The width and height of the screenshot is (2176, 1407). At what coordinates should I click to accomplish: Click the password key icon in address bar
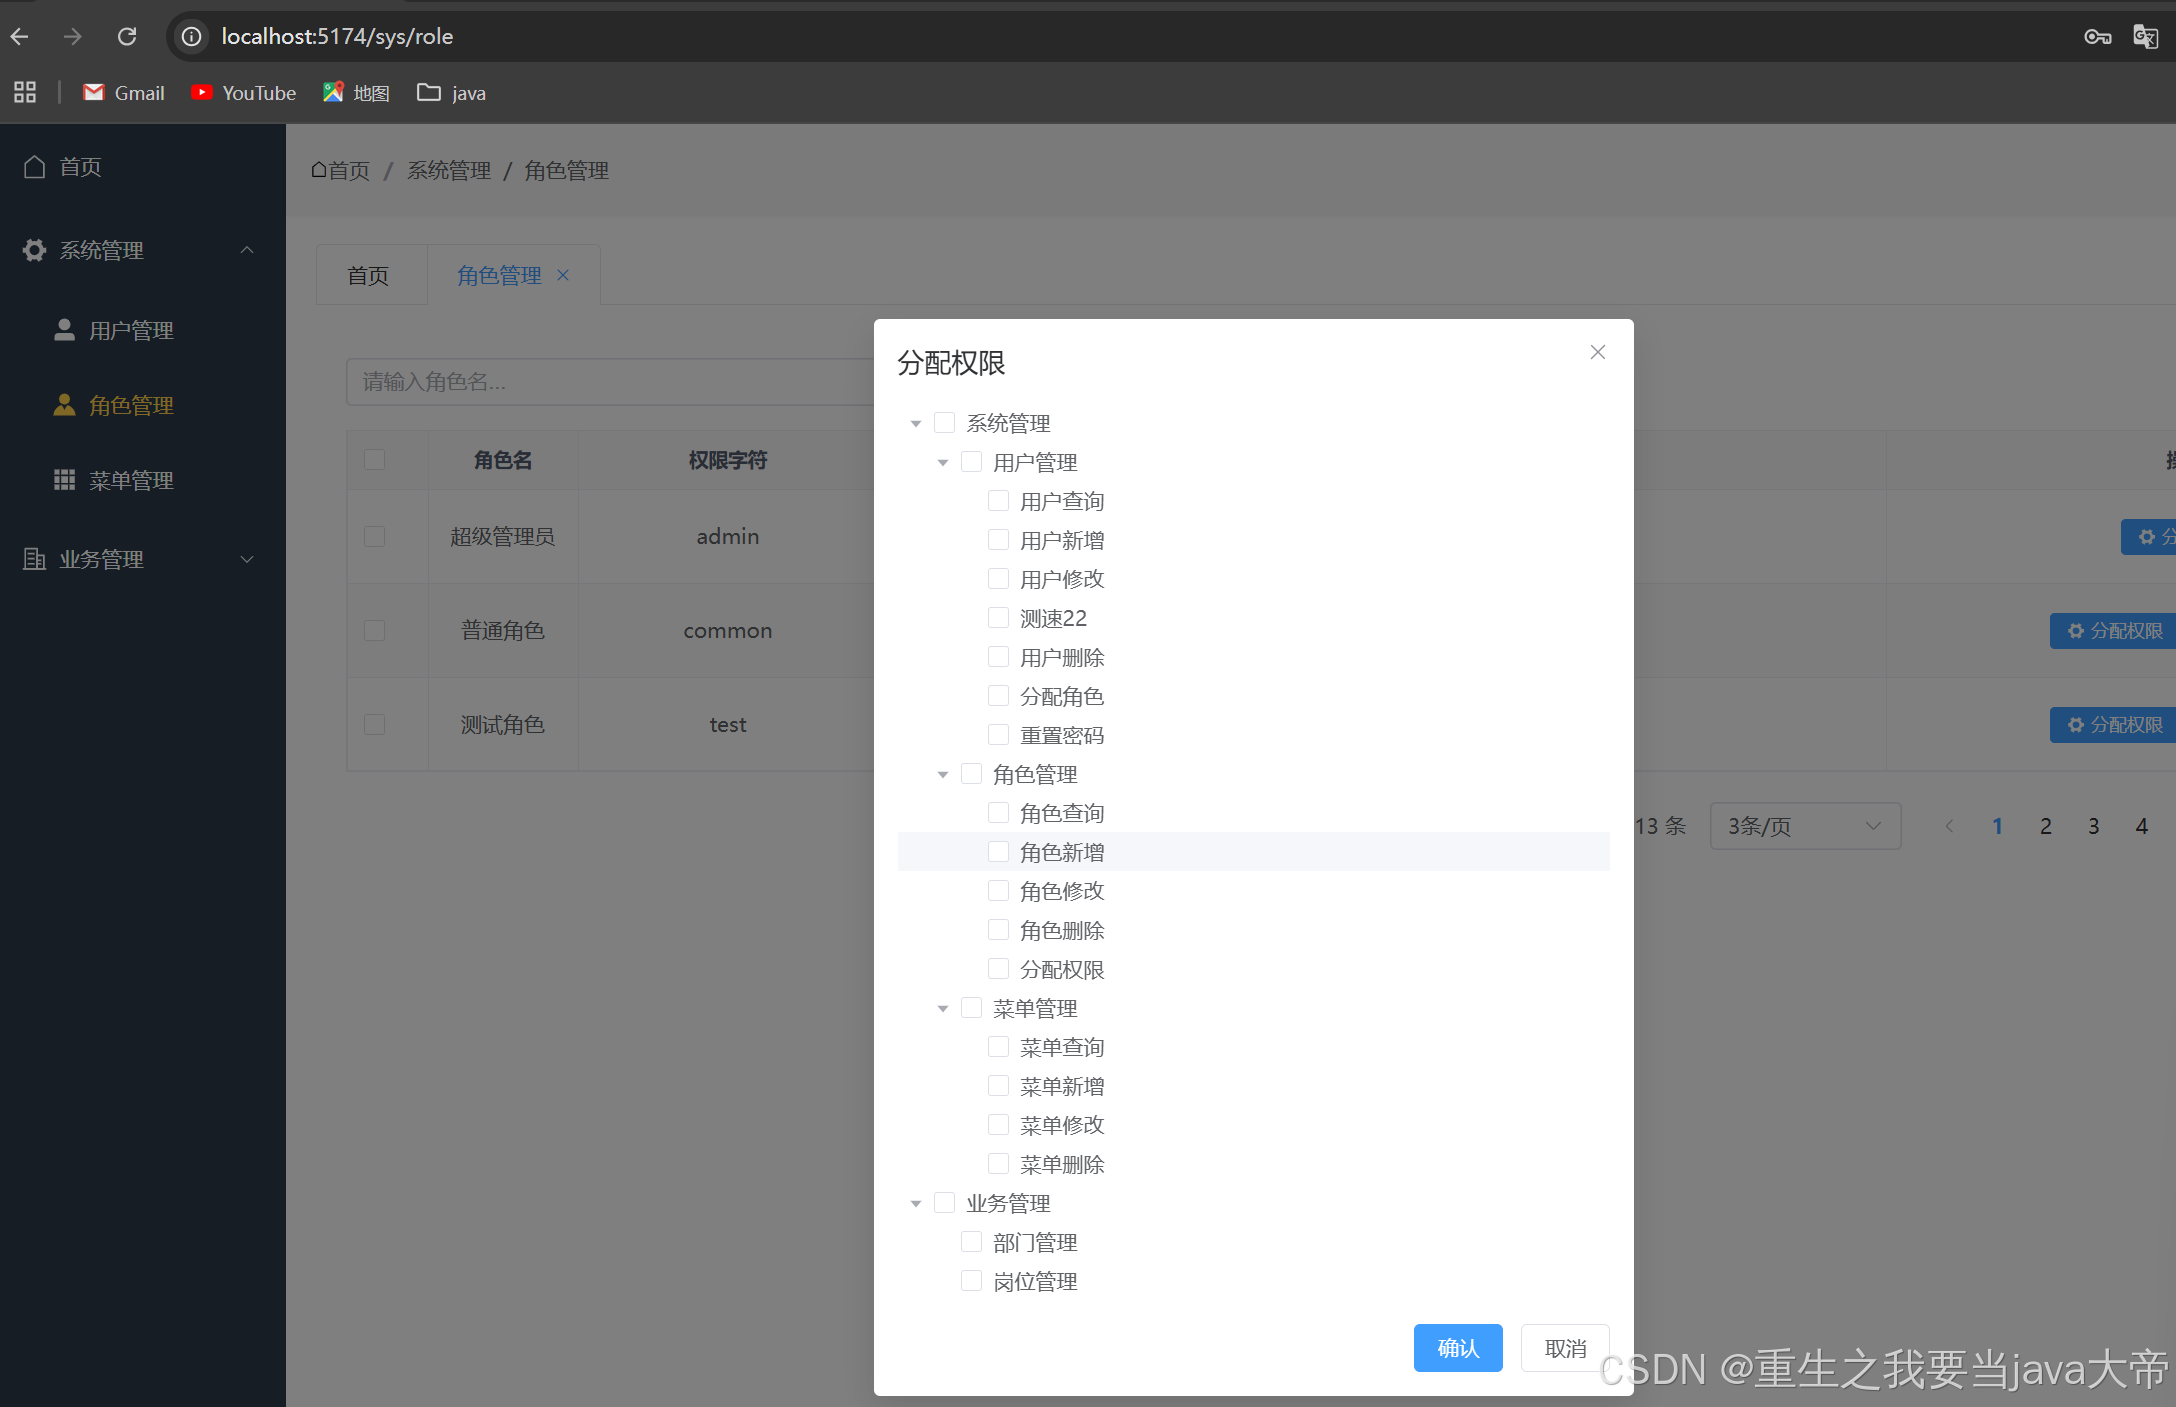click(2097, 37)
